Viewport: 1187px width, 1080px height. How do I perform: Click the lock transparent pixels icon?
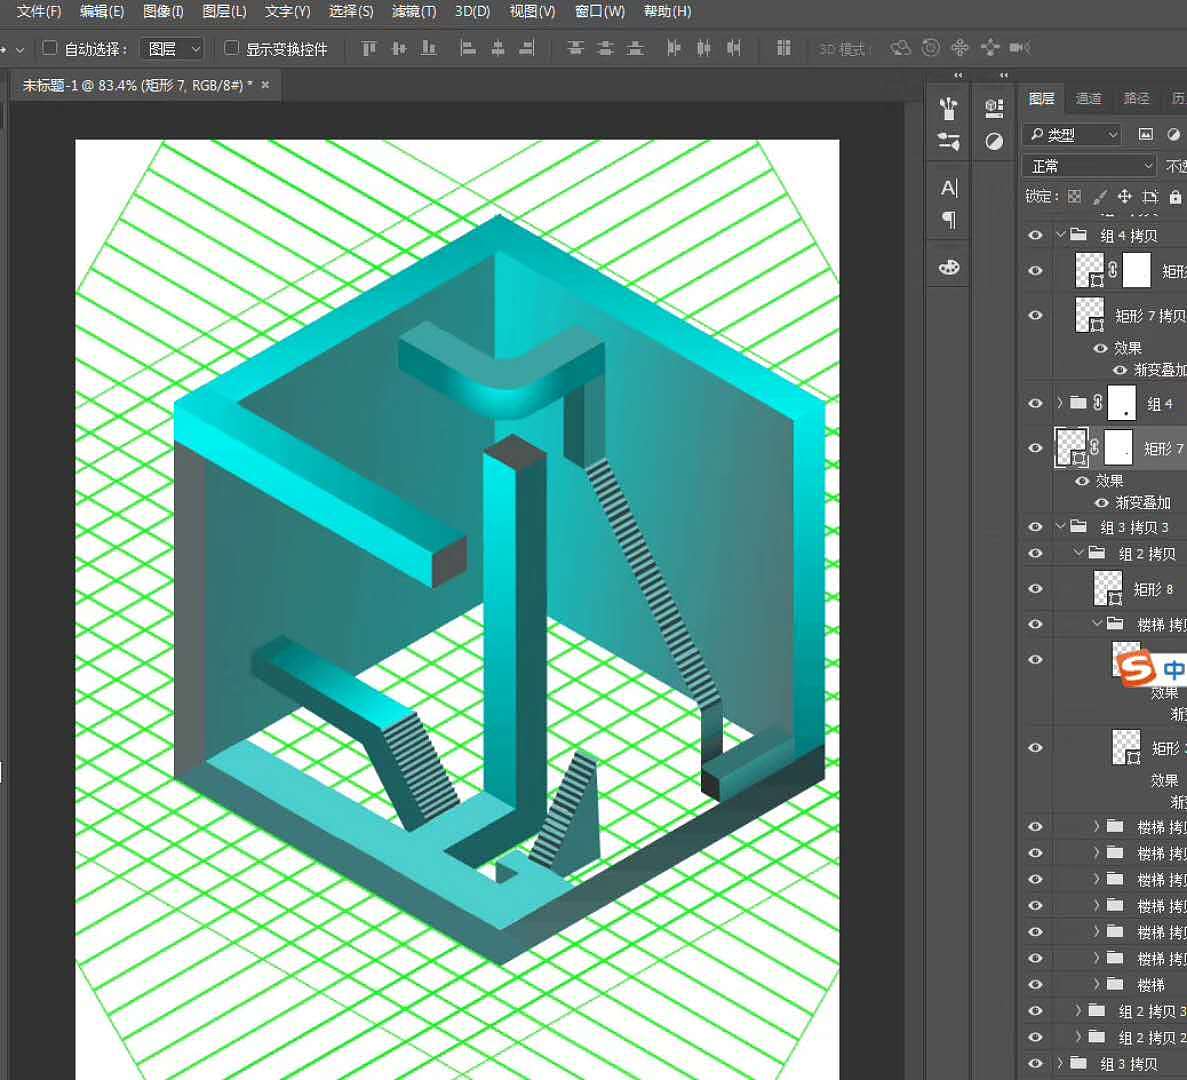1074,197
